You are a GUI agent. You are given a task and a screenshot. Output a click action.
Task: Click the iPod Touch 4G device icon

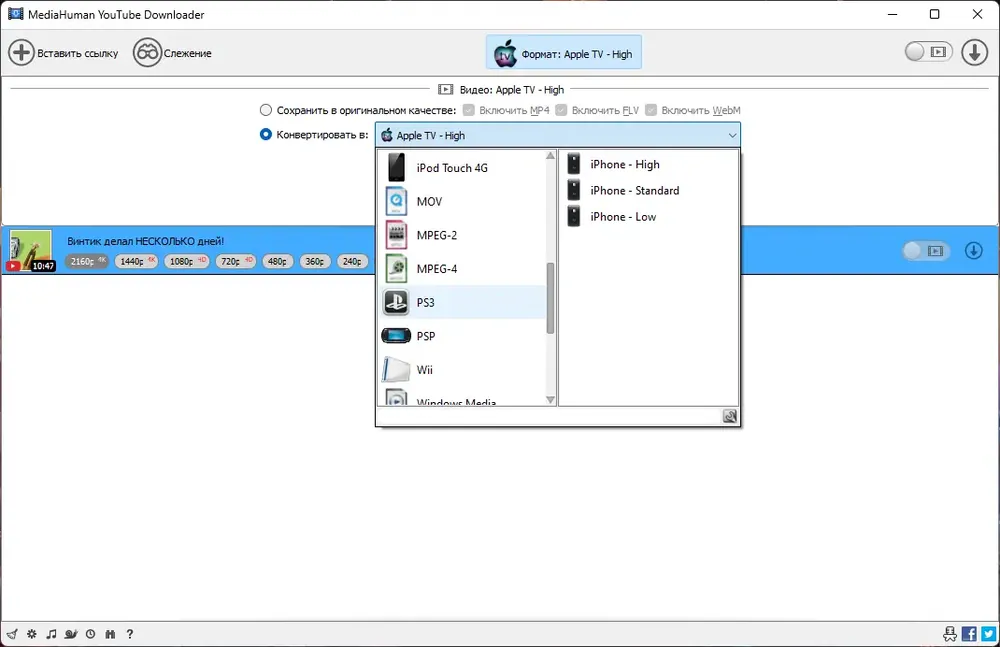tap(396, 168)
